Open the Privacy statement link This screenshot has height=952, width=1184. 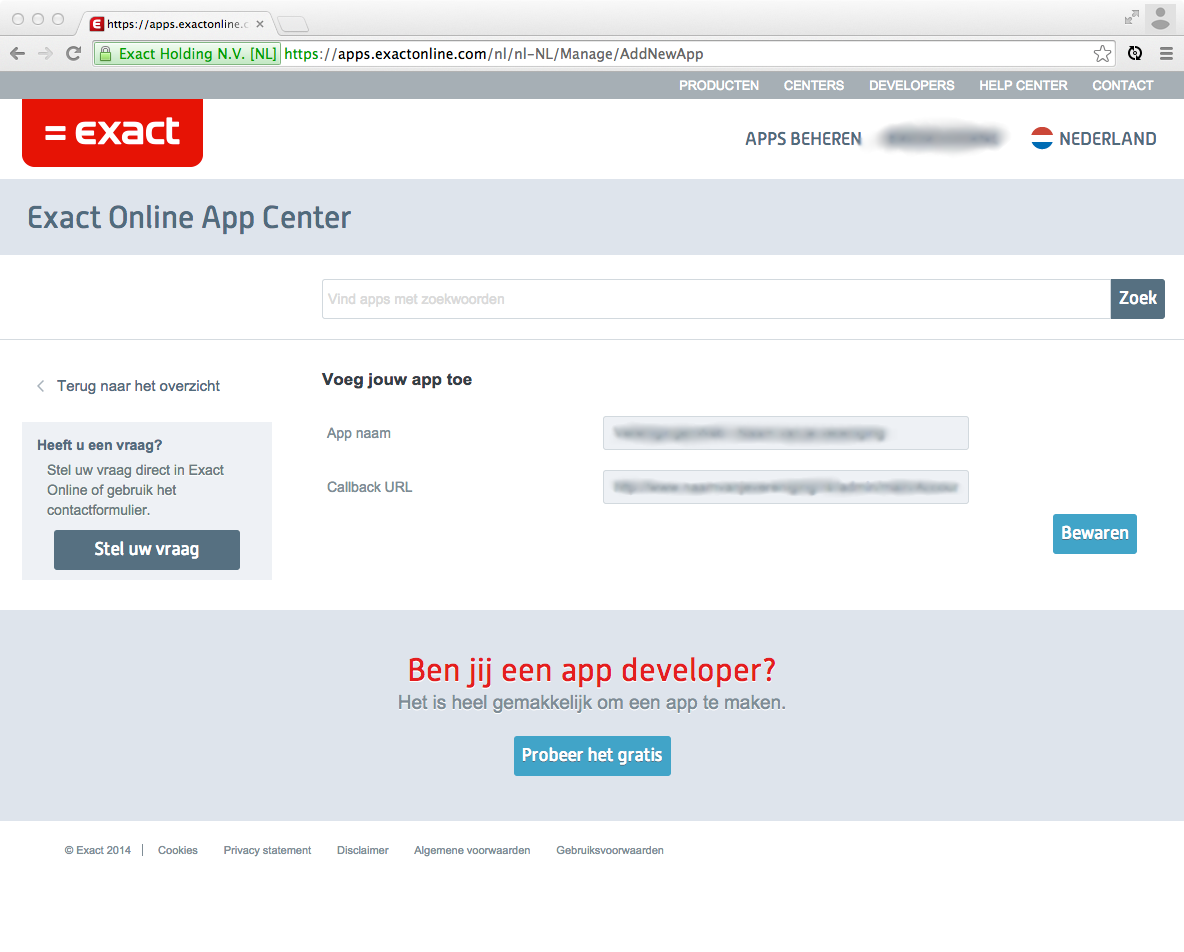pos(267,850)
